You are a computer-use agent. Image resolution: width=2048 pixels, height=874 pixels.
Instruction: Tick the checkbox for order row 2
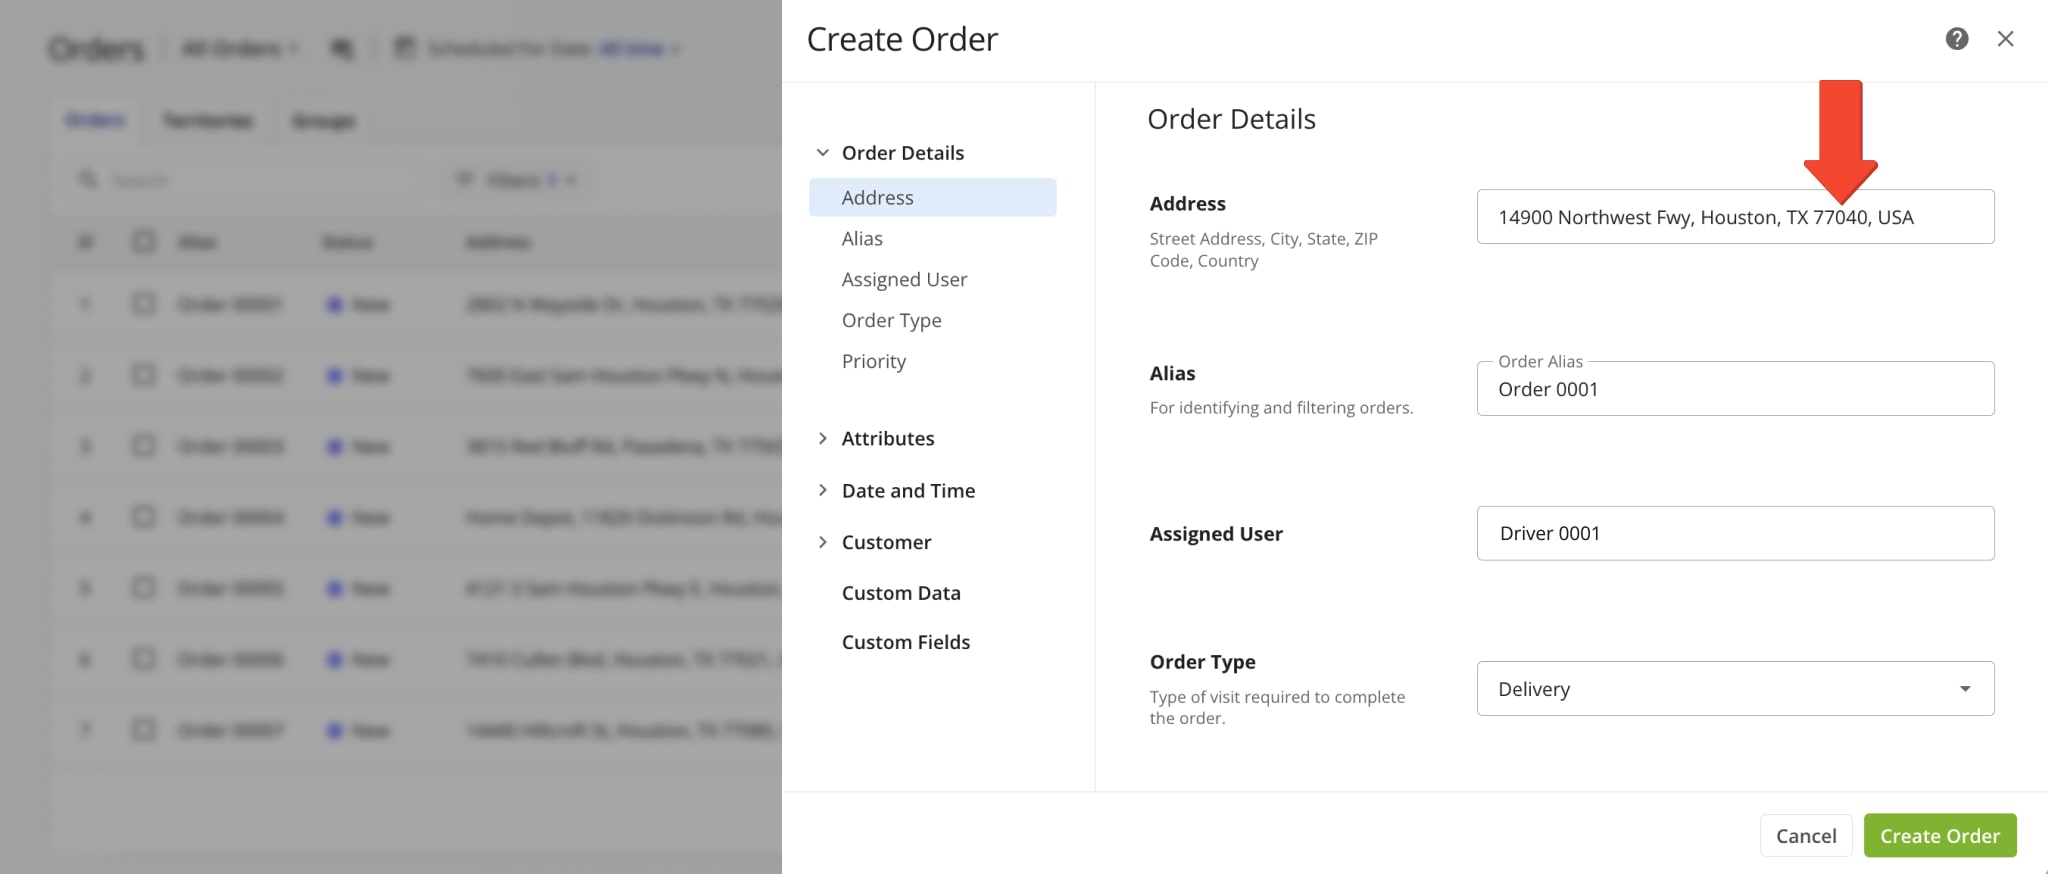pos(144,374)
